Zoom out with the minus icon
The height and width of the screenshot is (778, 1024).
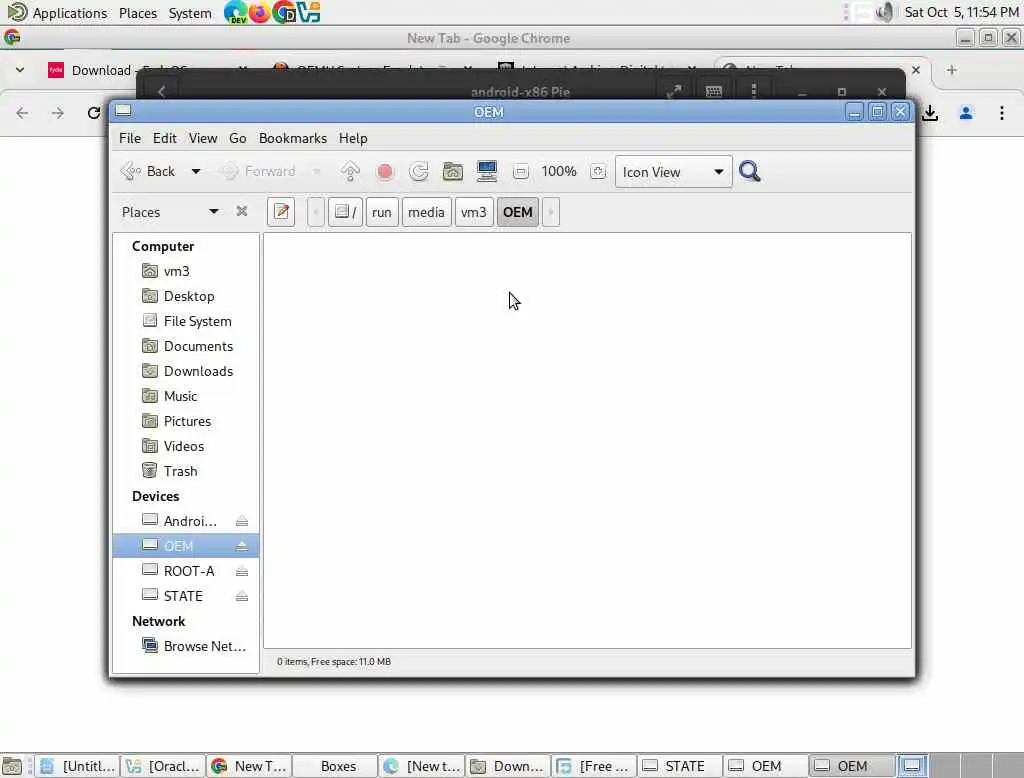tap(520, 172)
